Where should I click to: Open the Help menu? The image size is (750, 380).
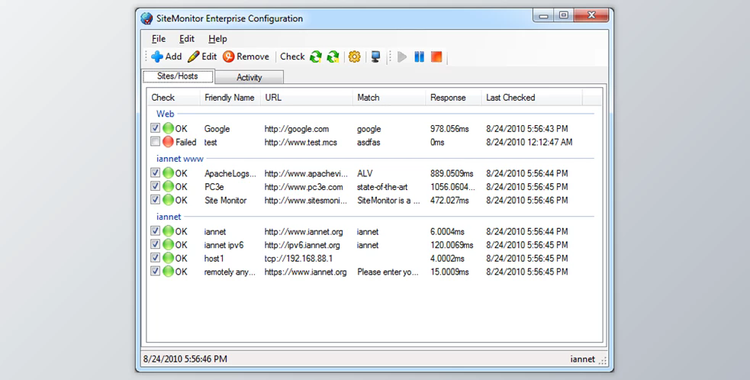click(x=218, y=39)
